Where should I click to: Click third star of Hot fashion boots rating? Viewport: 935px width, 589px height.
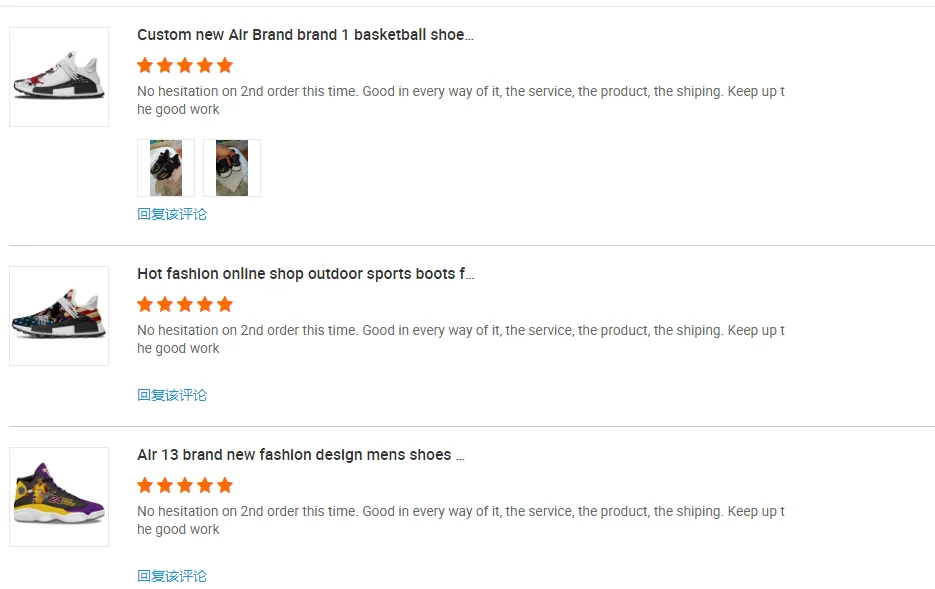pyautogui.click(x=185, y=304)
